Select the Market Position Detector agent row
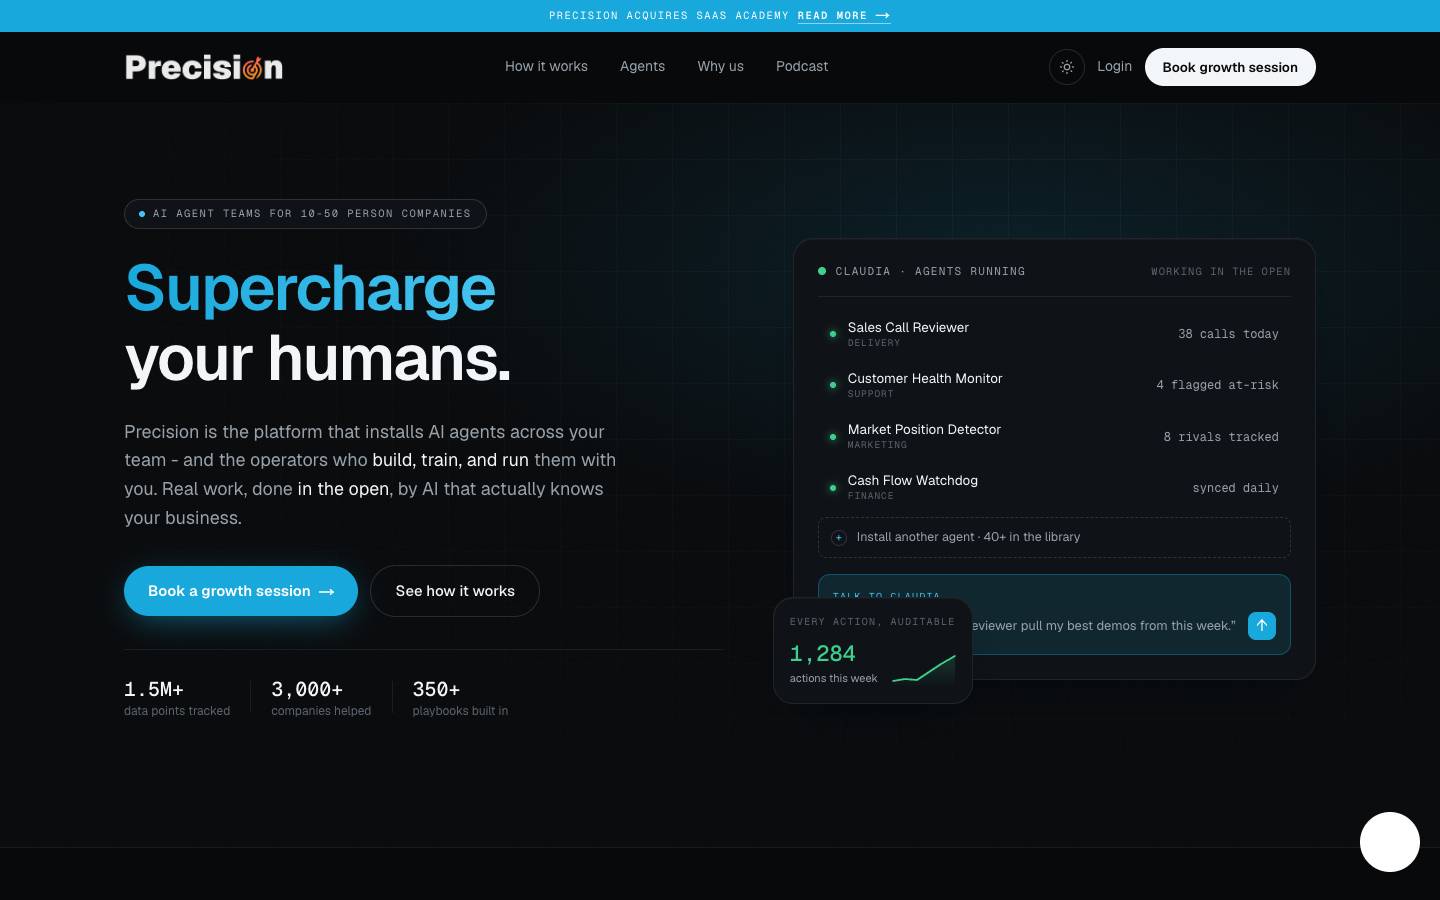Image resolution: width=1440 pixels, height=900 pixels. [1054, 436]
